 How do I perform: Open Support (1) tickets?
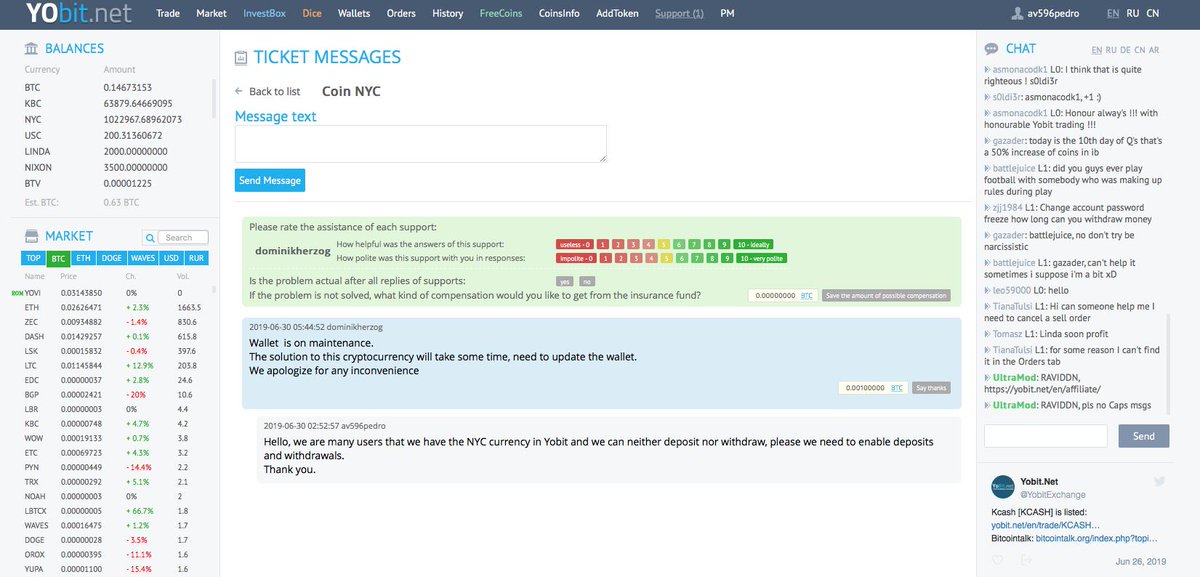(679, 14)
